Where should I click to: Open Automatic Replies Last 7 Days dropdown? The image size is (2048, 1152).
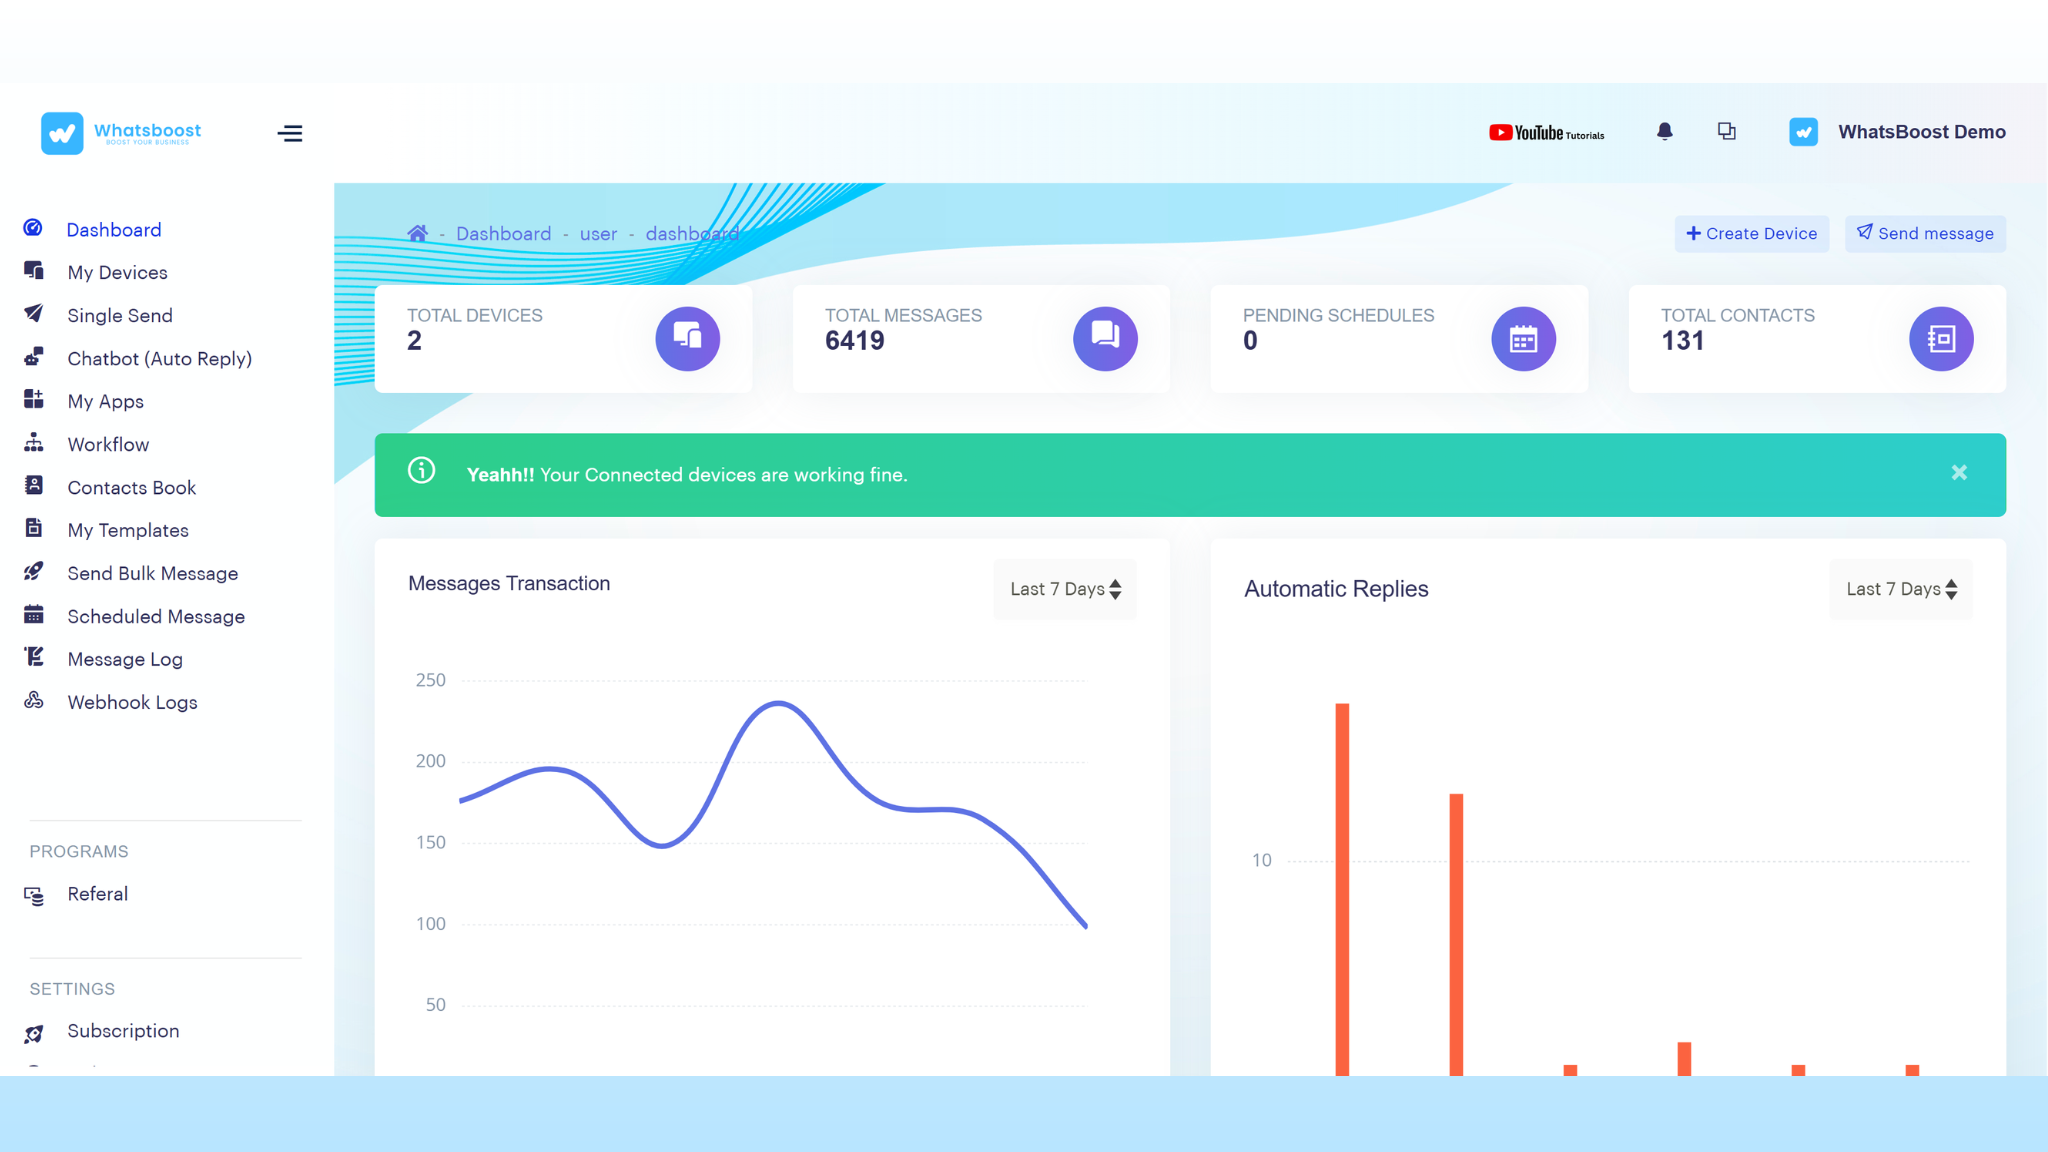coord(1901,589)
